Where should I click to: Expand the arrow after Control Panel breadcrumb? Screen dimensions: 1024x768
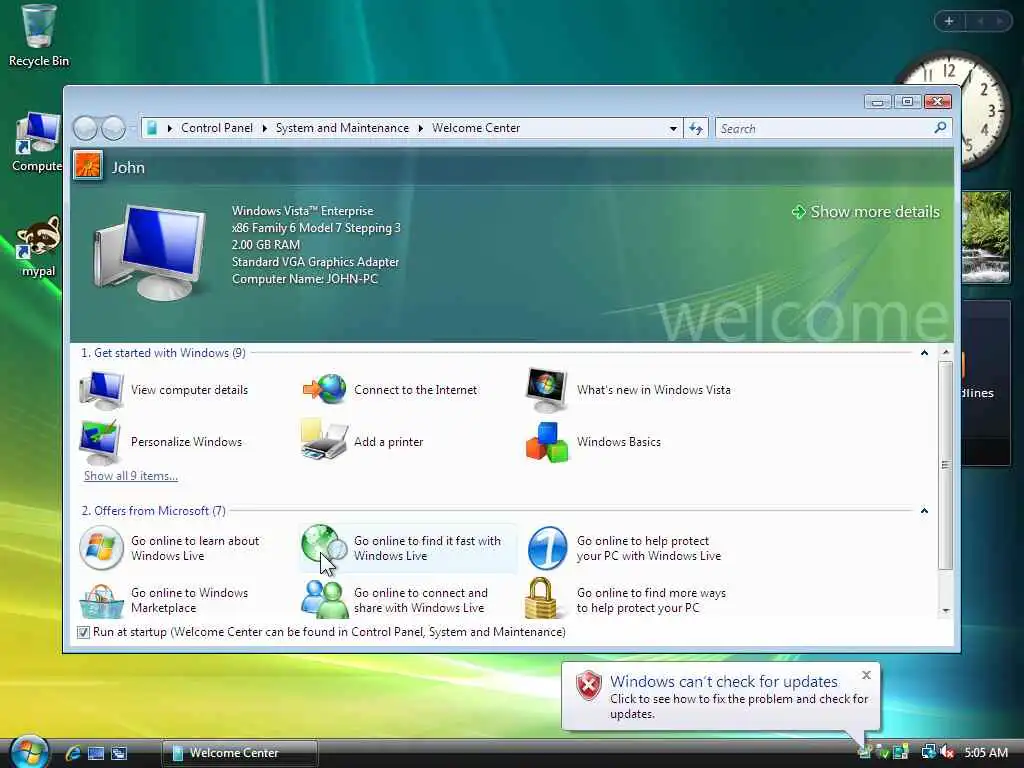click(x=264, y=128)
